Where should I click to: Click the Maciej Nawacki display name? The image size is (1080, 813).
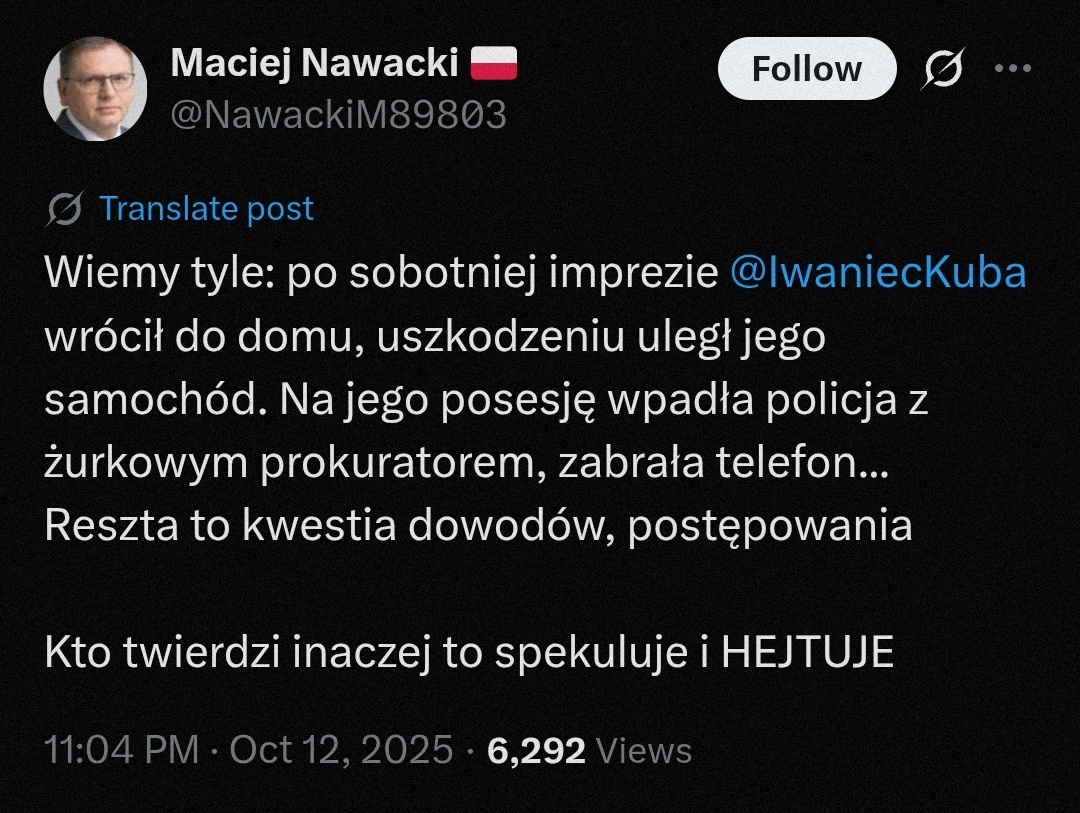[314, 65]
